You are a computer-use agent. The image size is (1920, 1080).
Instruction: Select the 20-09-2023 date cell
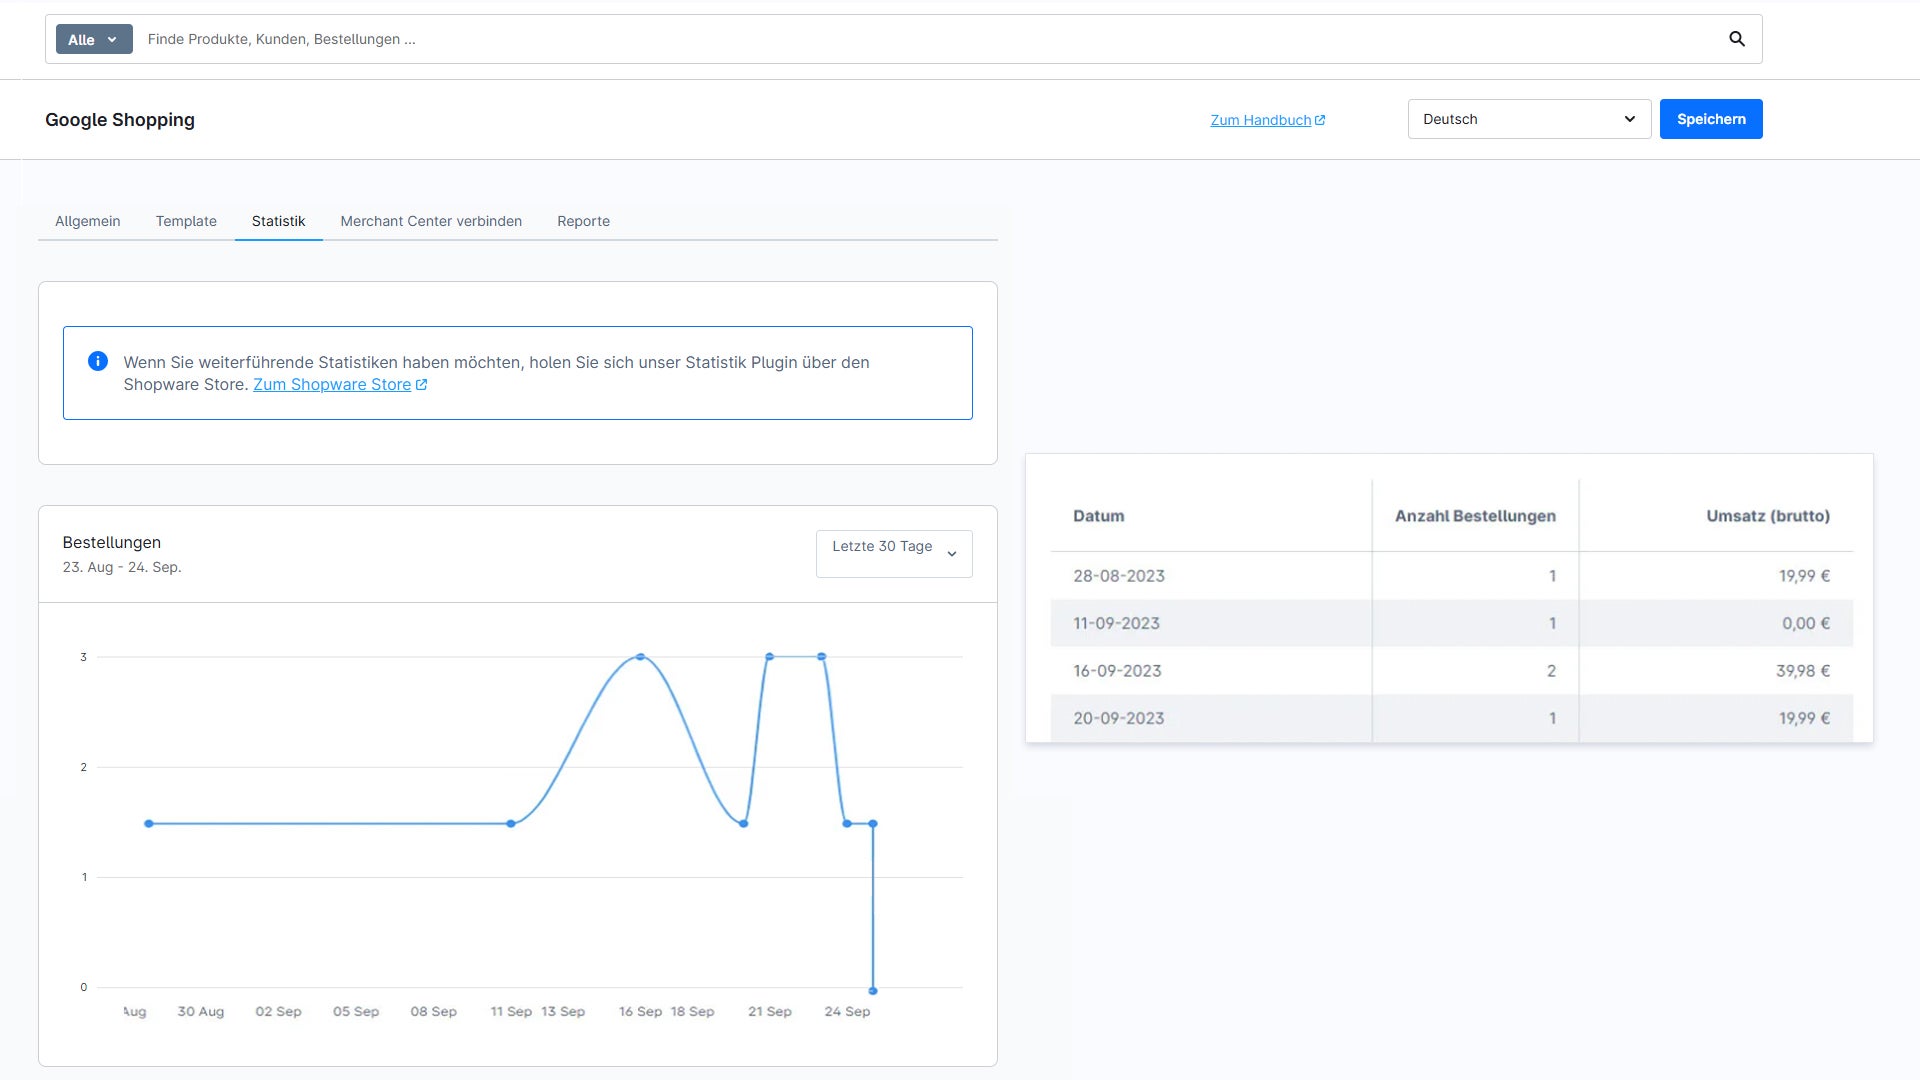click(x=1119, y=719)
